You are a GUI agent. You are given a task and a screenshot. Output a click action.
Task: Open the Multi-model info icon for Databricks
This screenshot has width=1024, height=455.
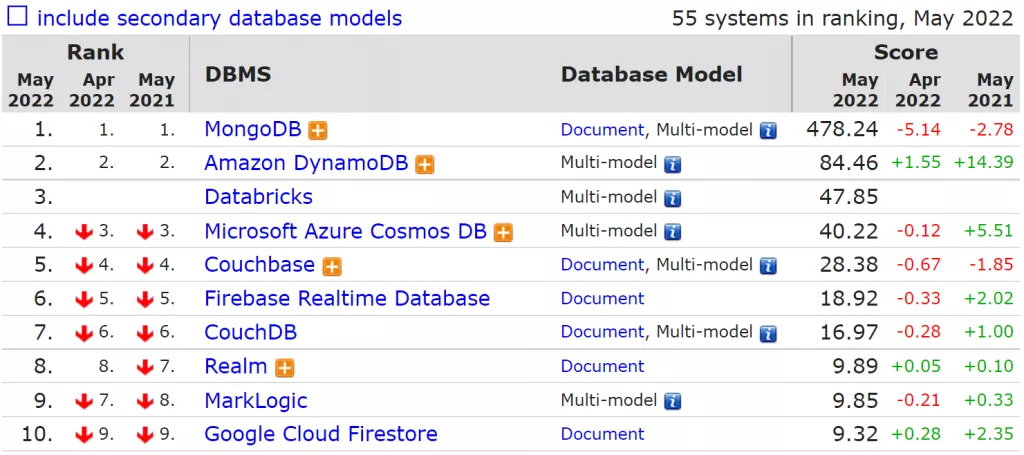click(673, 198)
